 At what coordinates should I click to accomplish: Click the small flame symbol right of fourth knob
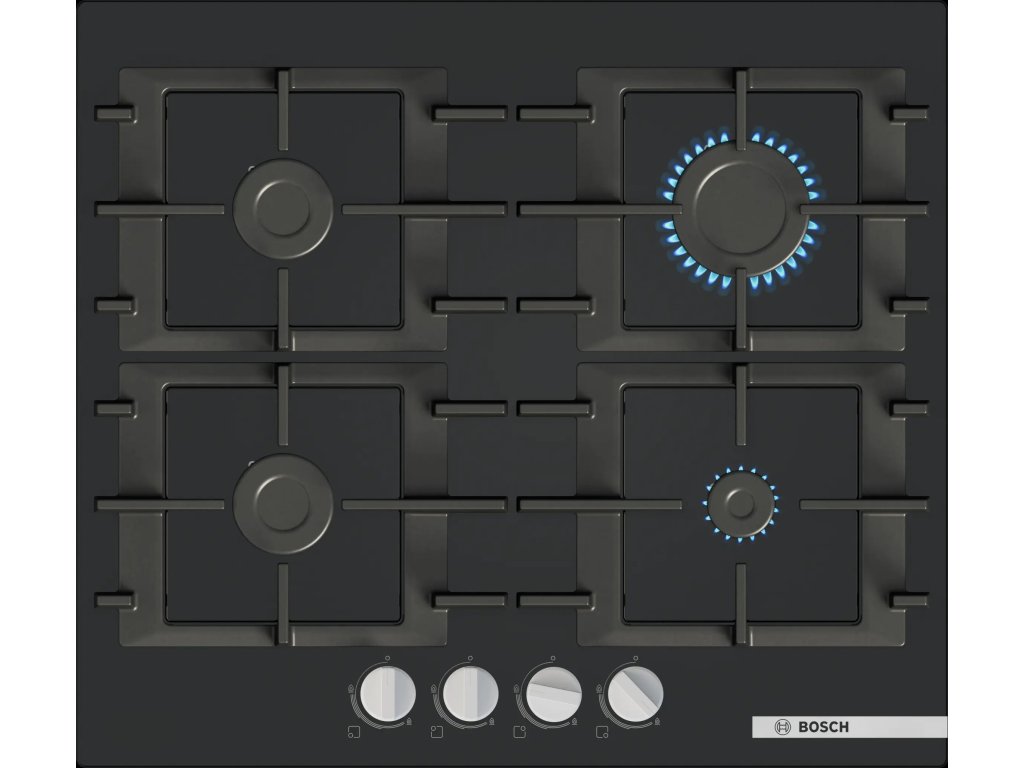click(655, 720)
